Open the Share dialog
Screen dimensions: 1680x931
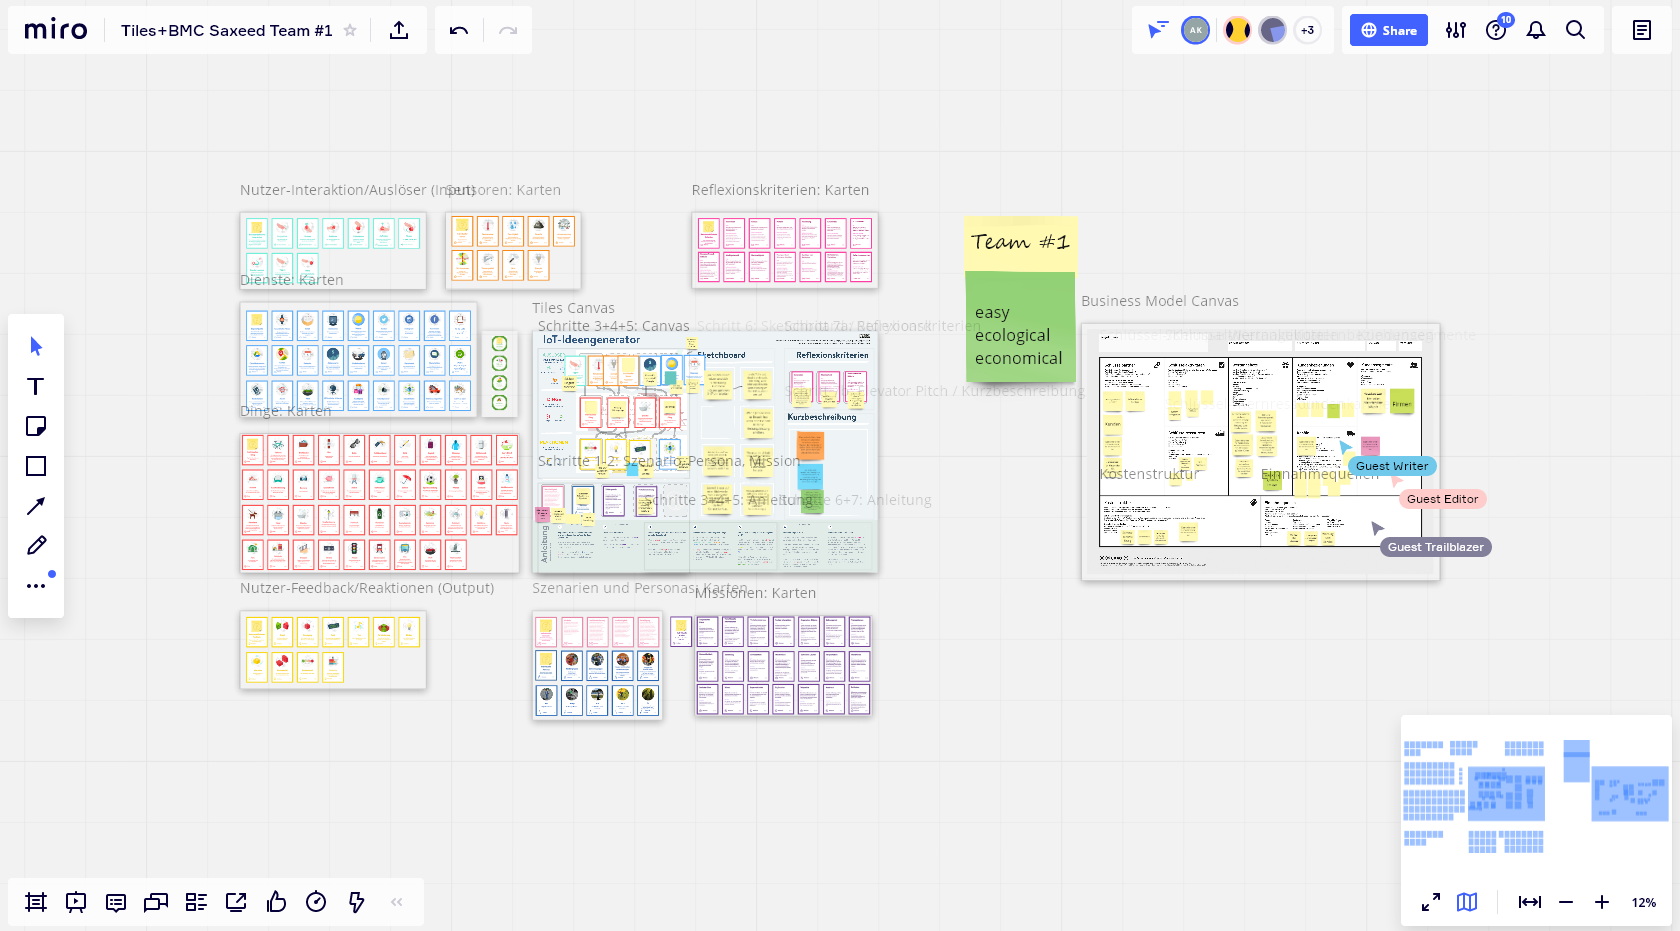(x=1388, y=30)
